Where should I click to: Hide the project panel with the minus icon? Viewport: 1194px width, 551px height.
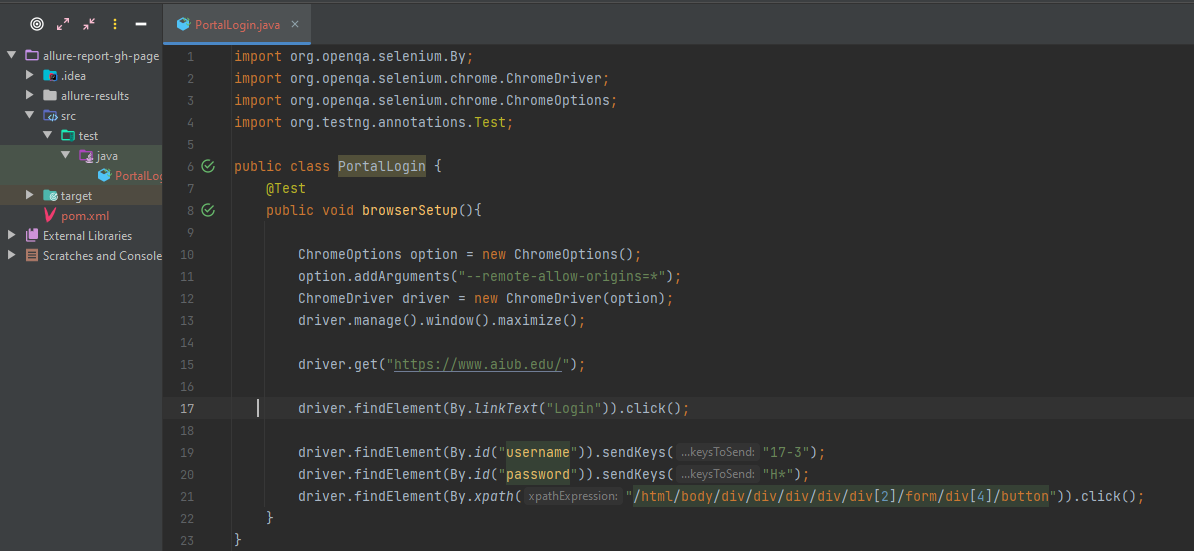click(x=141, y=24)
